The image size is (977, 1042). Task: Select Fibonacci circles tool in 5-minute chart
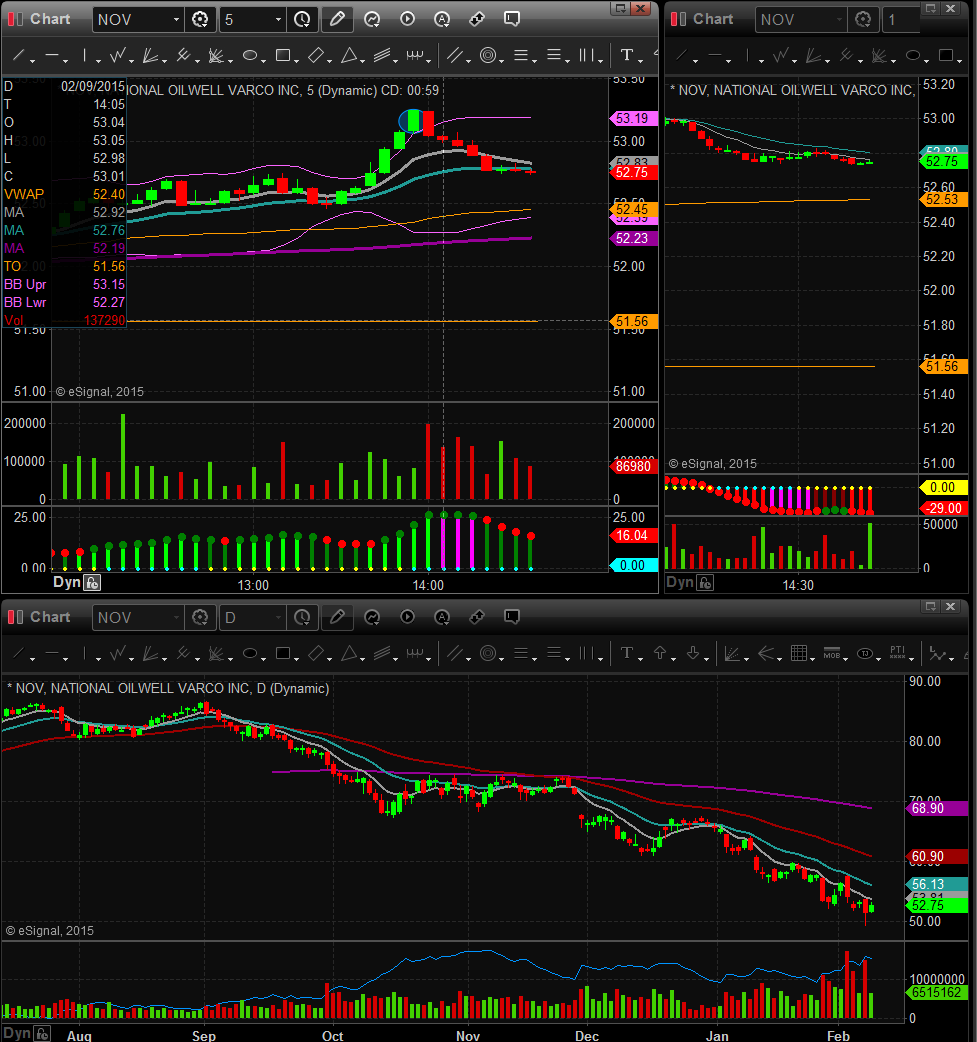point(488,56)
